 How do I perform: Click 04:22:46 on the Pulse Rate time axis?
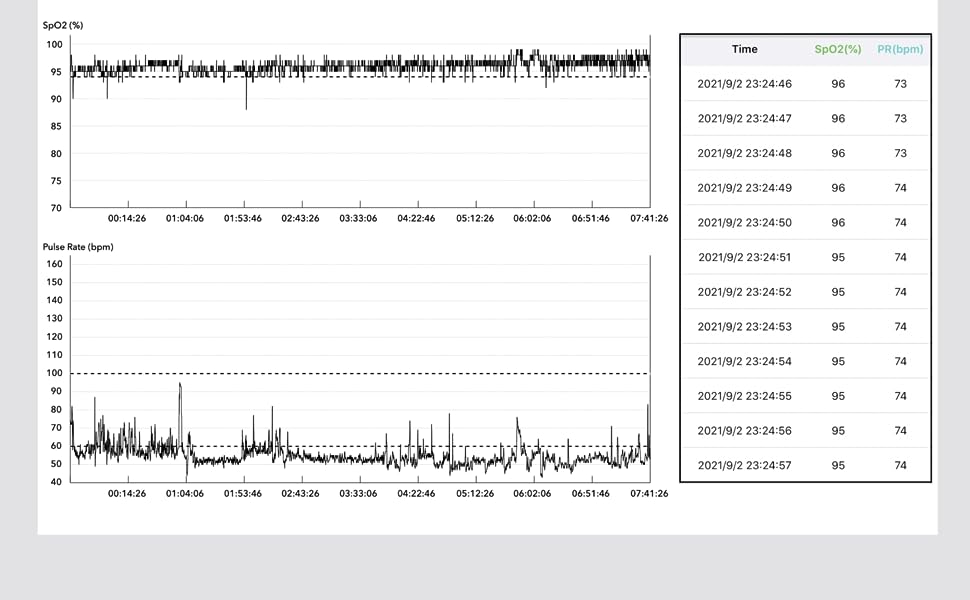pos(416,494)
